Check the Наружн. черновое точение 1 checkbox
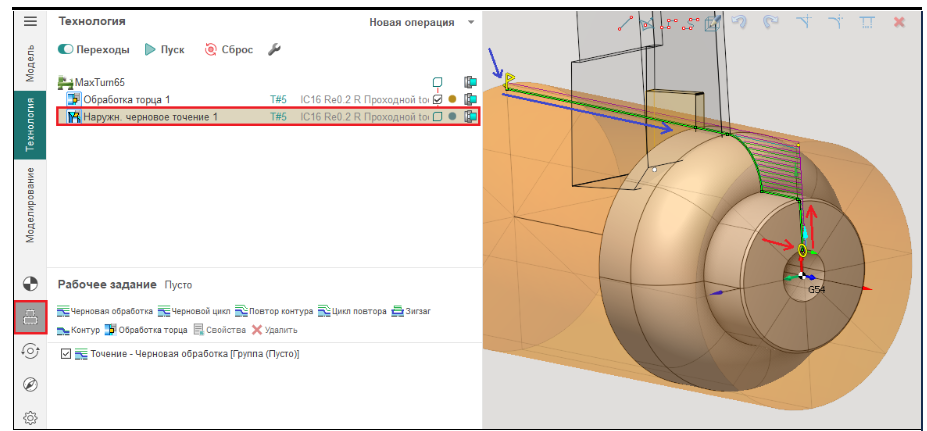 point(437,116)
